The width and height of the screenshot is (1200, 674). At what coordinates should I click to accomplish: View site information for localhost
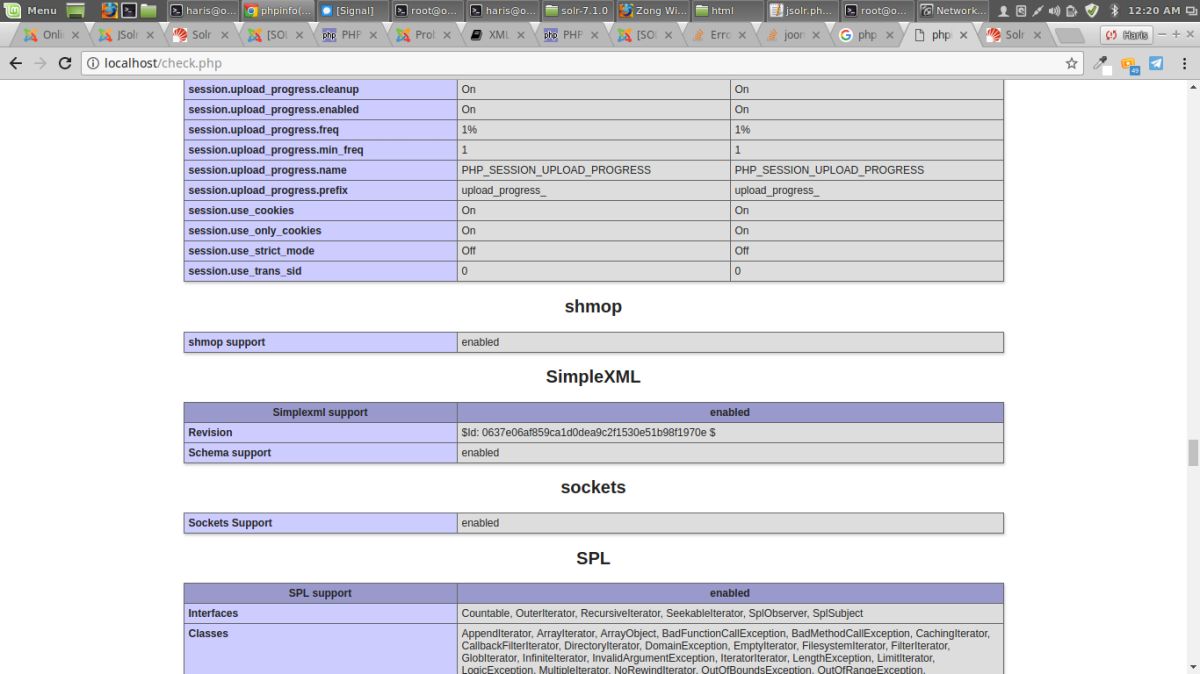coord(93,63)
